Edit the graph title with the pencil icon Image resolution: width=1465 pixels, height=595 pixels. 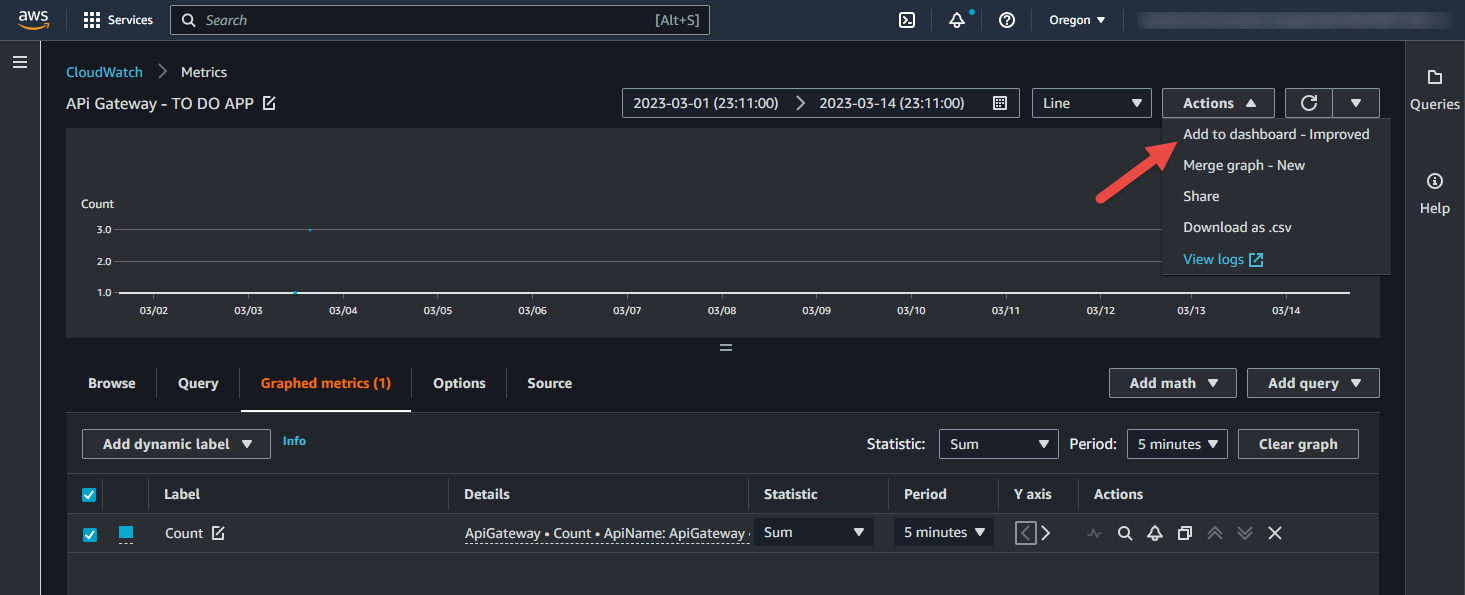[269, 103]
